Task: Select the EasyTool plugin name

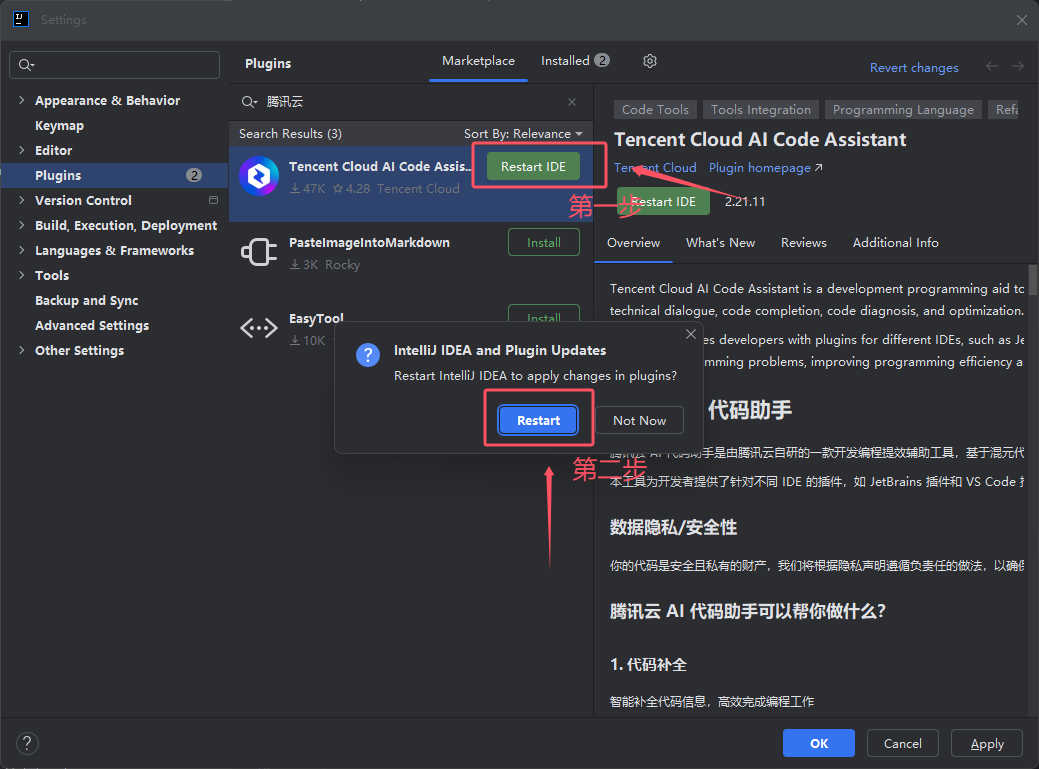Action: click(316, 319)
